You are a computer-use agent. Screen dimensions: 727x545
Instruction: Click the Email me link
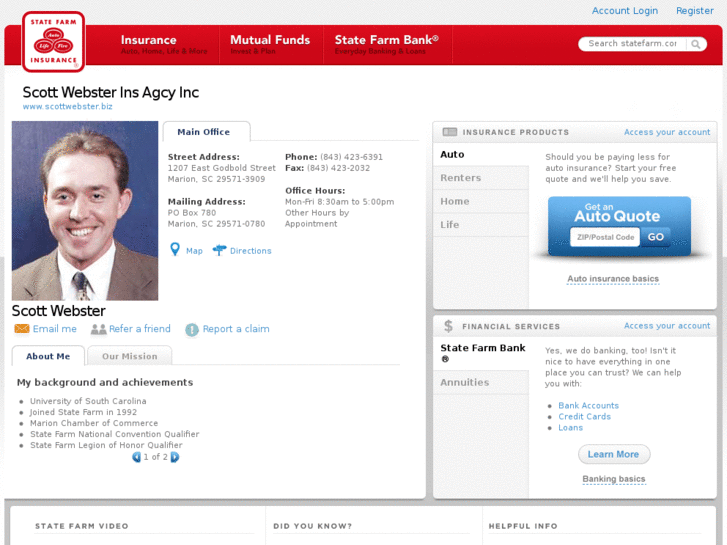click(55, 329)
